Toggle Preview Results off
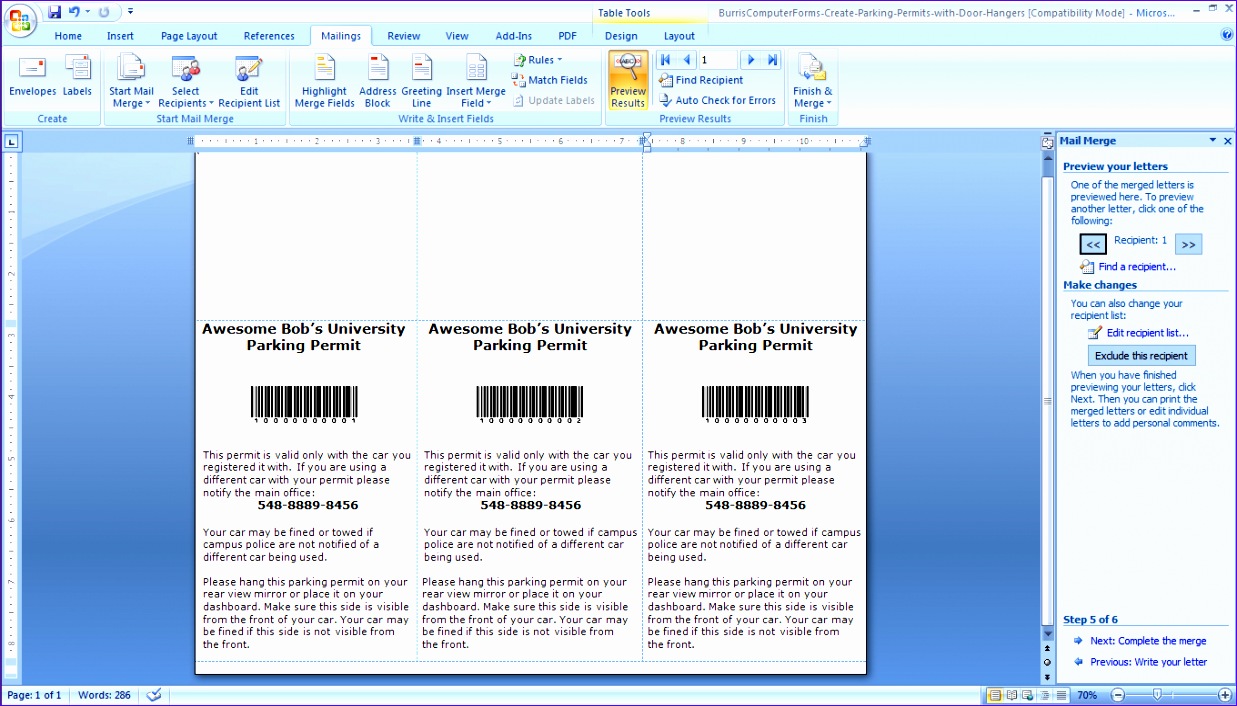This screenshot has height=706, width=1237. (x=628, y=80)
